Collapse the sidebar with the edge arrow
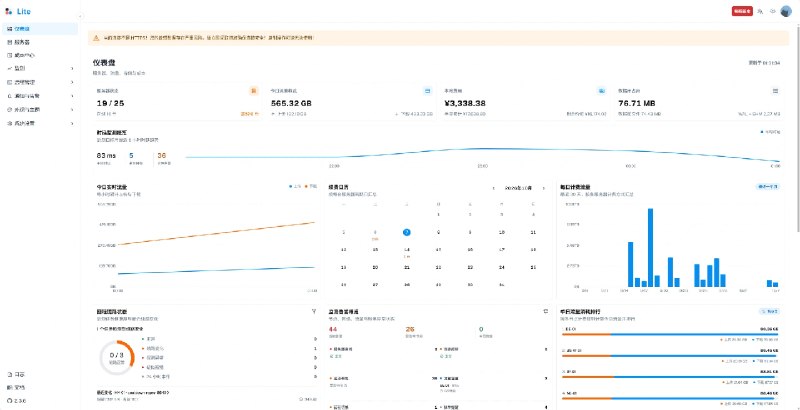Image resolution: width=800 pixels, height=410 pixels. [80, 17]
